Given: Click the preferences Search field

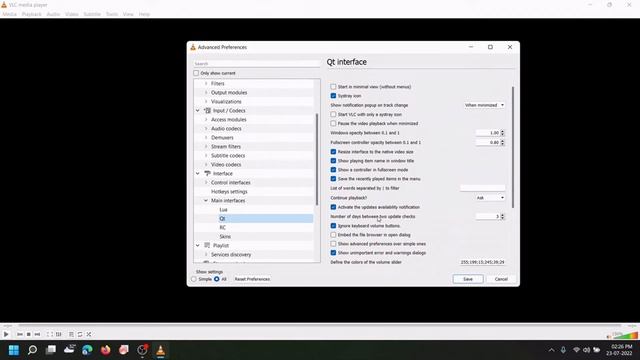Looking at the screenshot, I should pyautogui.click(x=257, y=64).
